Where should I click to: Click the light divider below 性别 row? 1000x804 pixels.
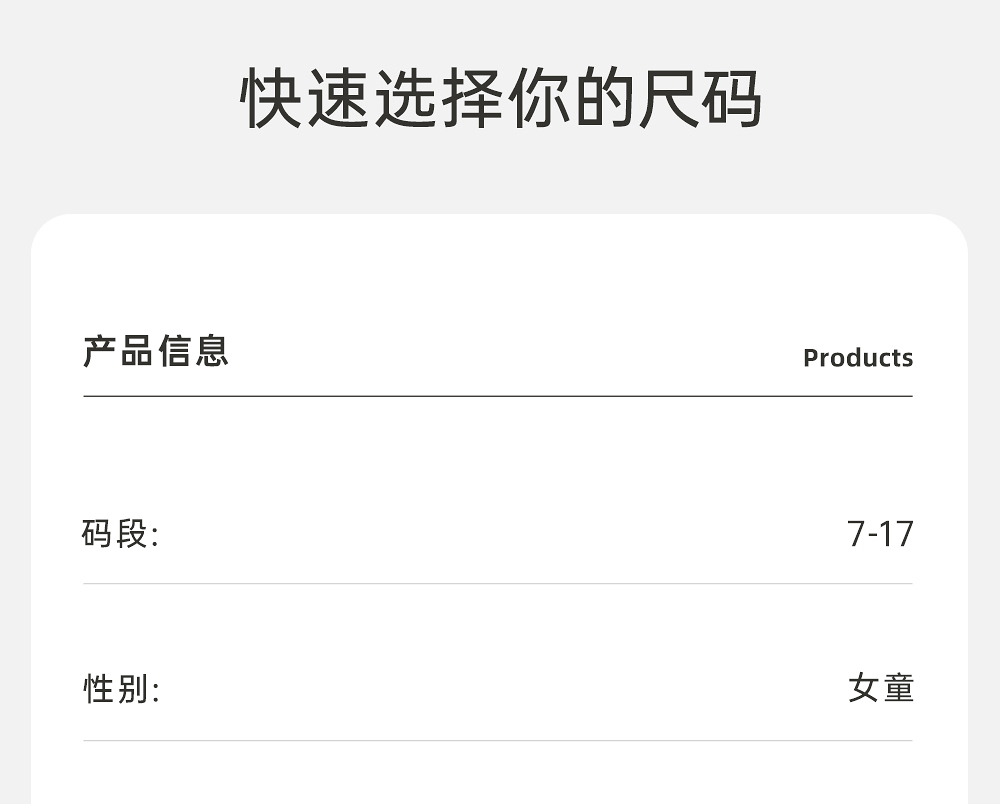498,740
